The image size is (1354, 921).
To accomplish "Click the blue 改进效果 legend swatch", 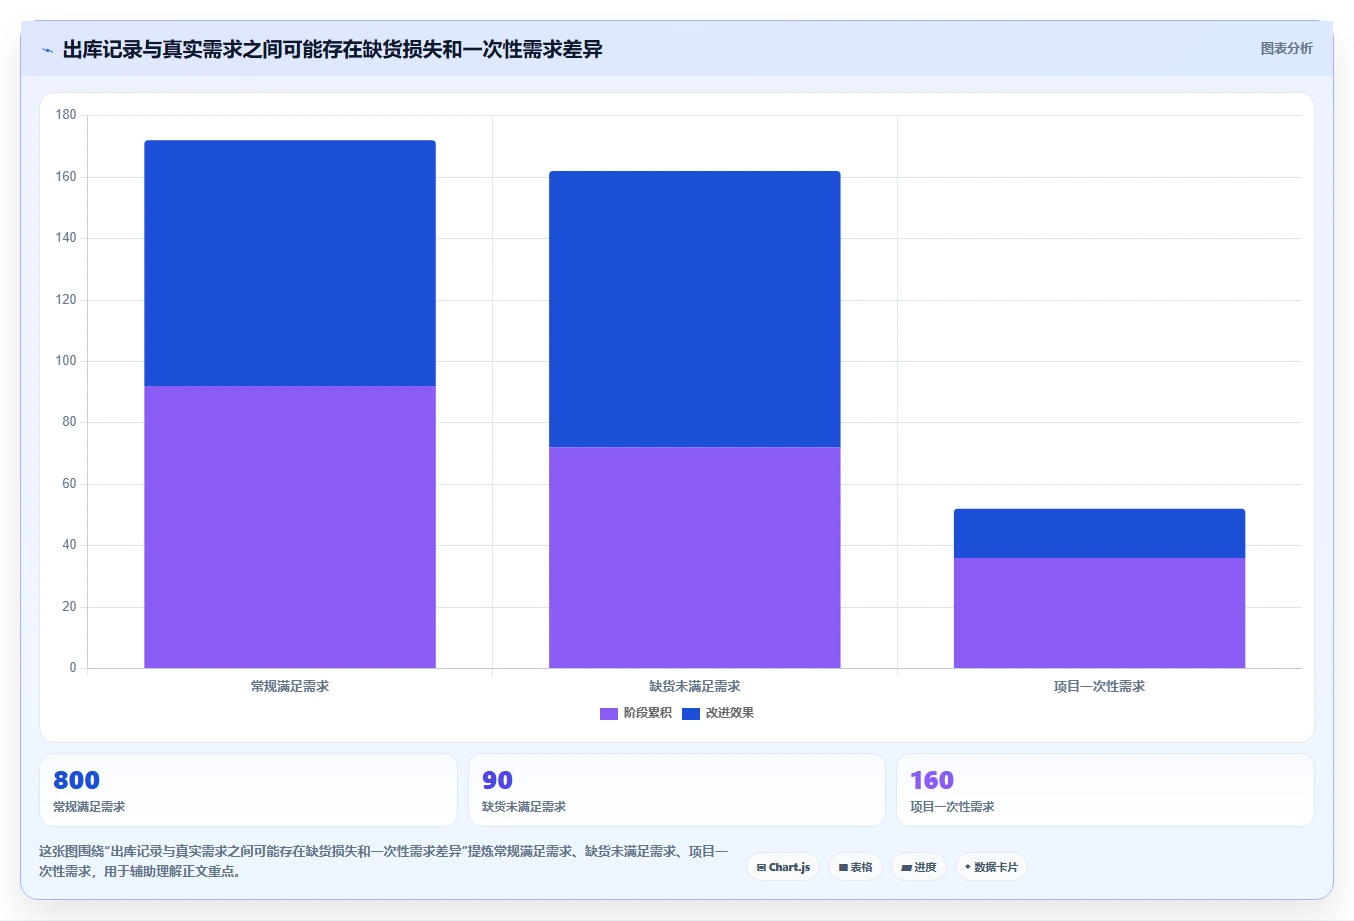I will [691, 713].
